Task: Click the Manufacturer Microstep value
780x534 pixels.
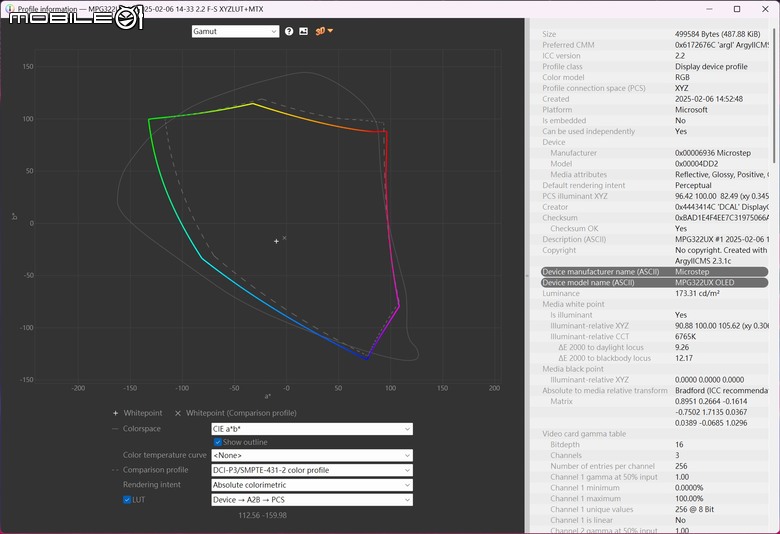Action: 713,153
